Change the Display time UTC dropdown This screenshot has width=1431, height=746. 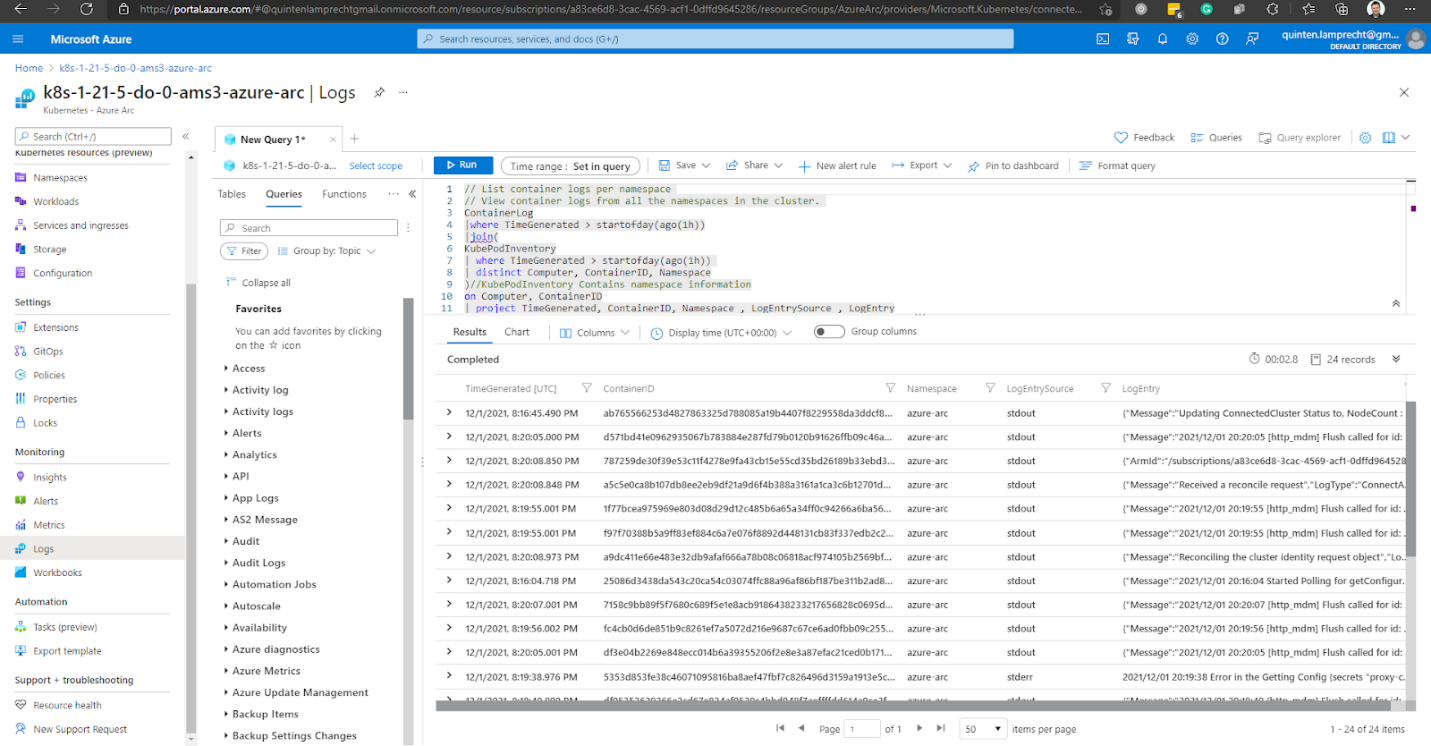(x=721, y=332)
